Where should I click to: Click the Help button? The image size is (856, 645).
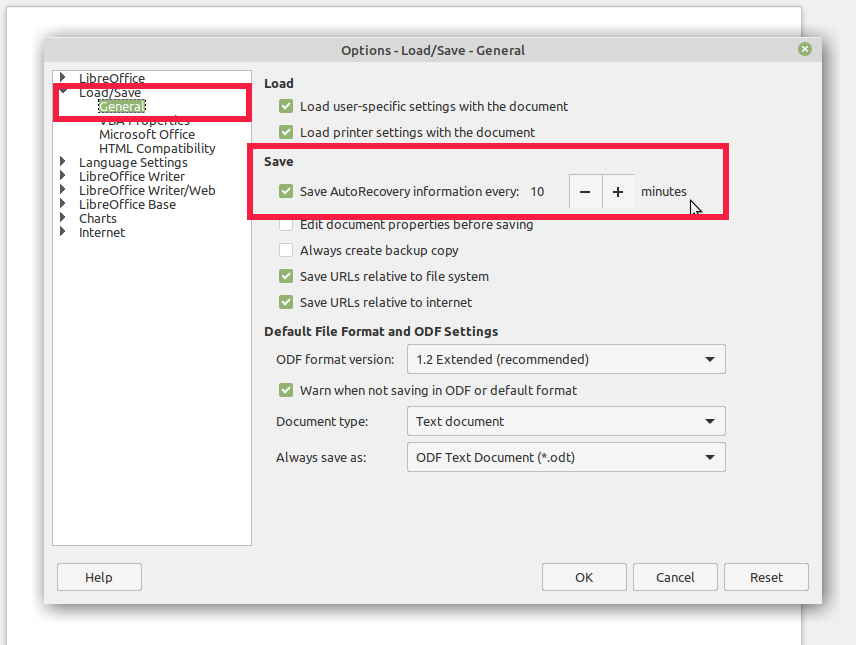coord(99,577)
